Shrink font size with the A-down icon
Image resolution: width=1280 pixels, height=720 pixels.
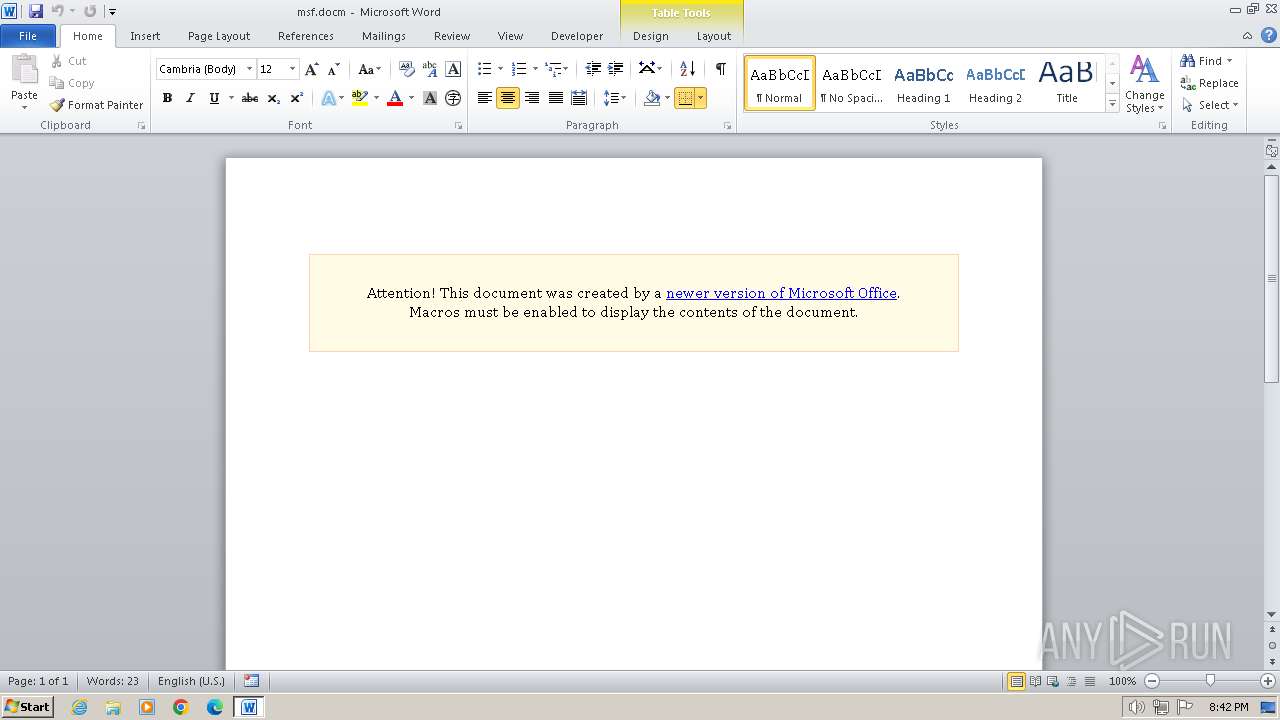pyautogui.click(x=334, y=69)
